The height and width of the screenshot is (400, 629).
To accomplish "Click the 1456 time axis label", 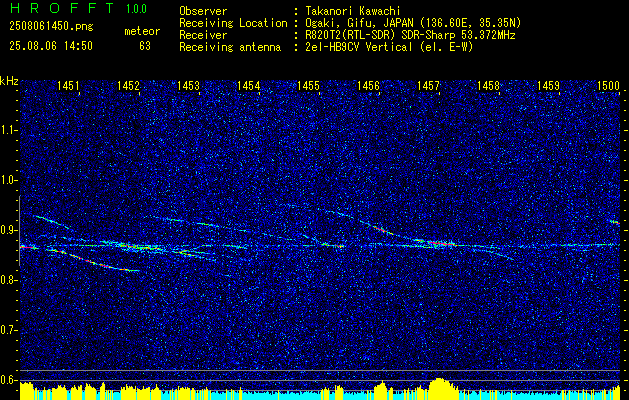I will coord(368,85).
